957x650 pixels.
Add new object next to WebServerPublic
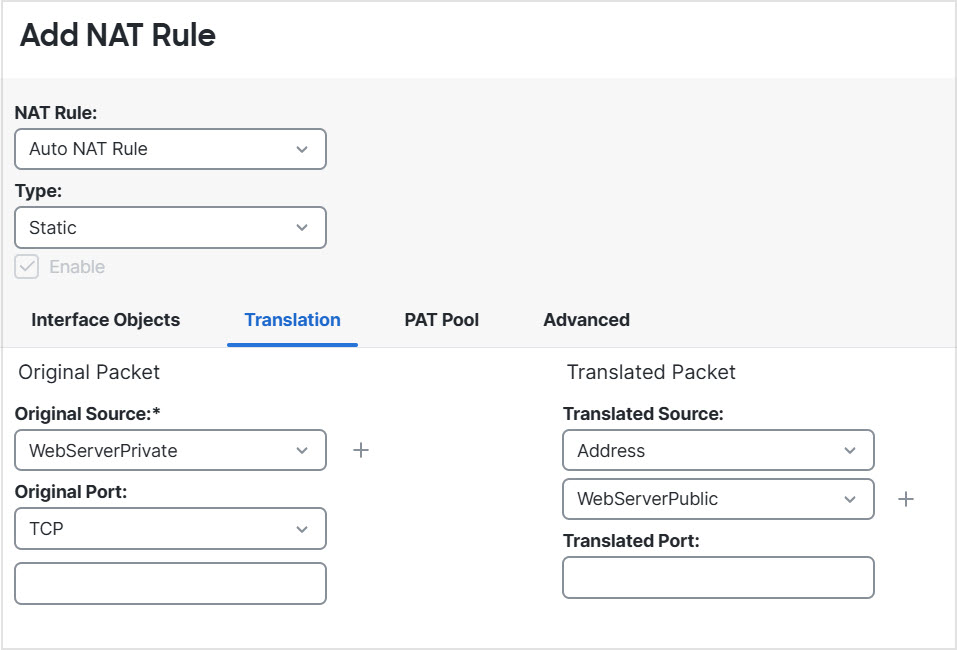coord(906,499)
